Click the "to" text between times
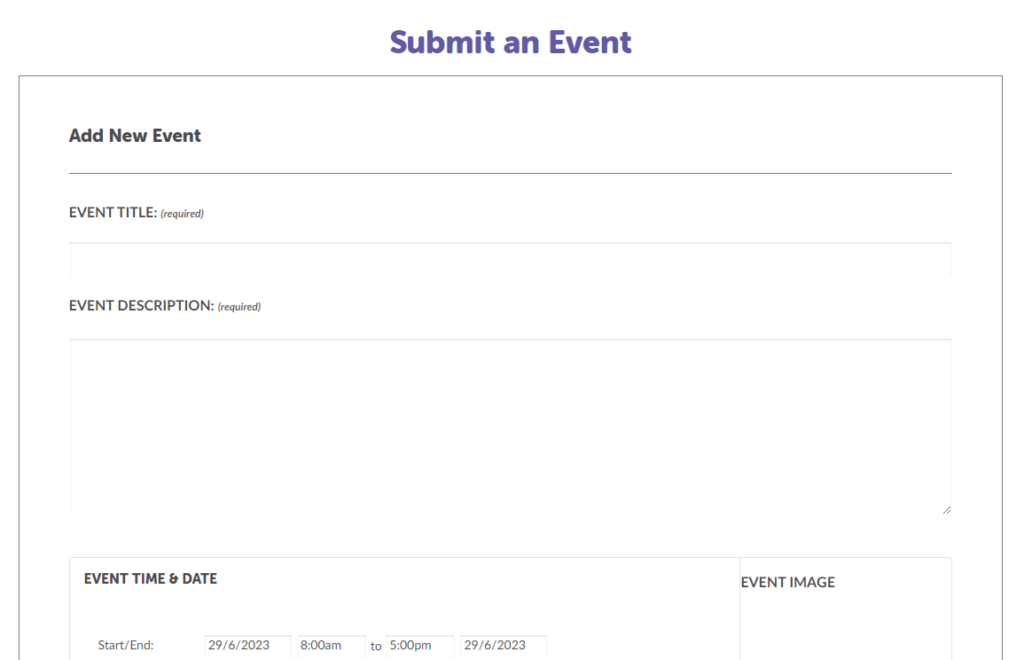 click(376, 647)
